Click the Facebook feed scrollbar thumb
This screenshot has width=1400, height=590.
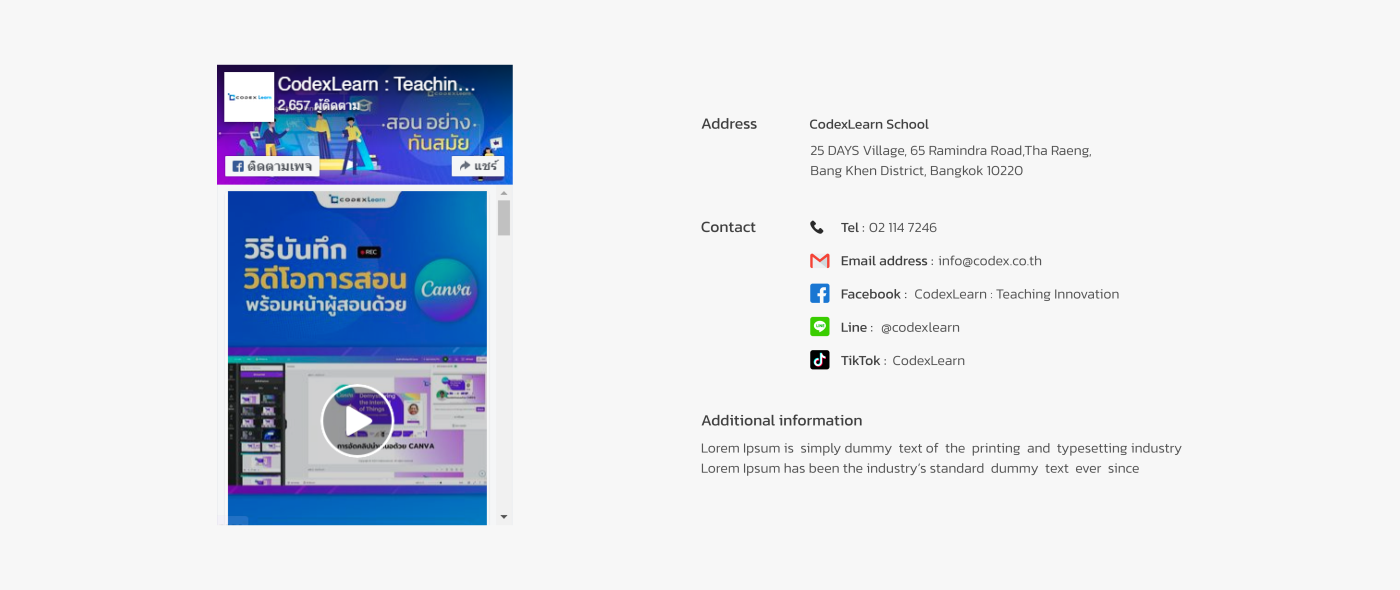tap(504, 217)
